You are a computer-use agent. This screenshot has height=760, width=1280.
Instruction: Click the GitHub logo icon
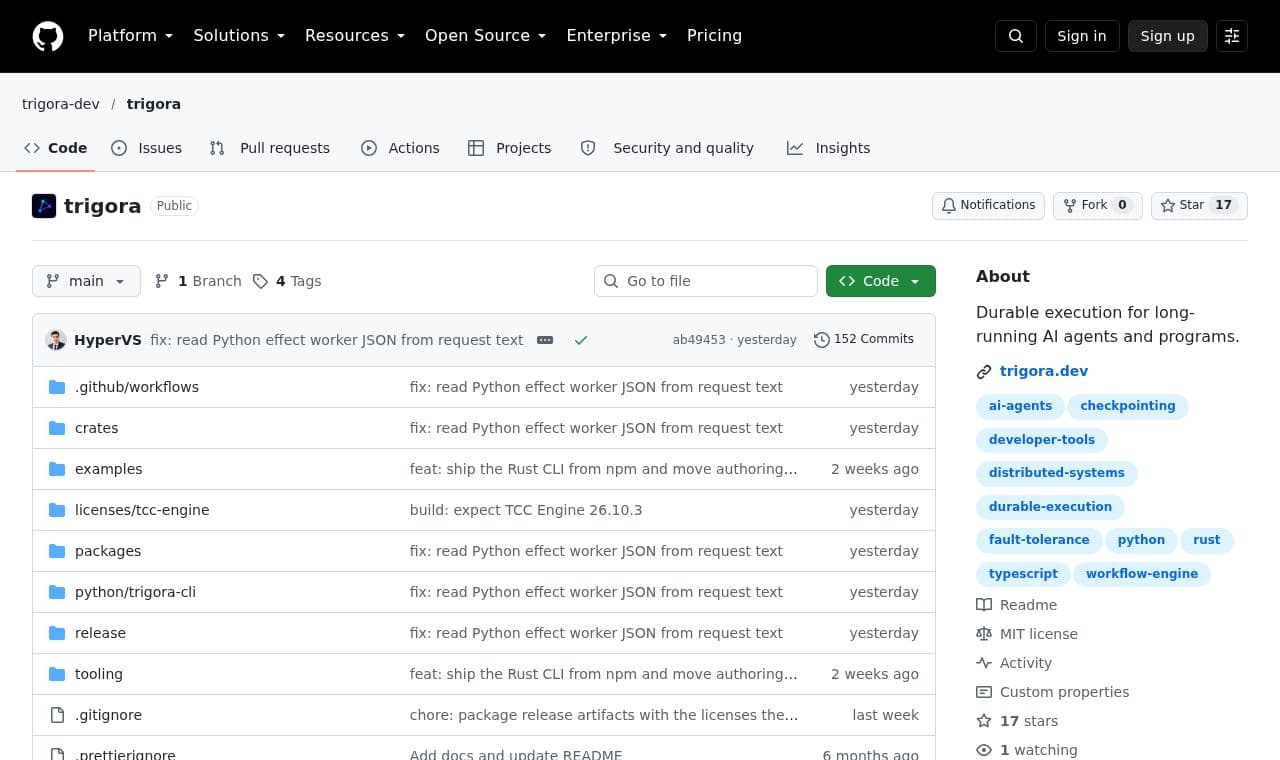[x=48, y=36]
